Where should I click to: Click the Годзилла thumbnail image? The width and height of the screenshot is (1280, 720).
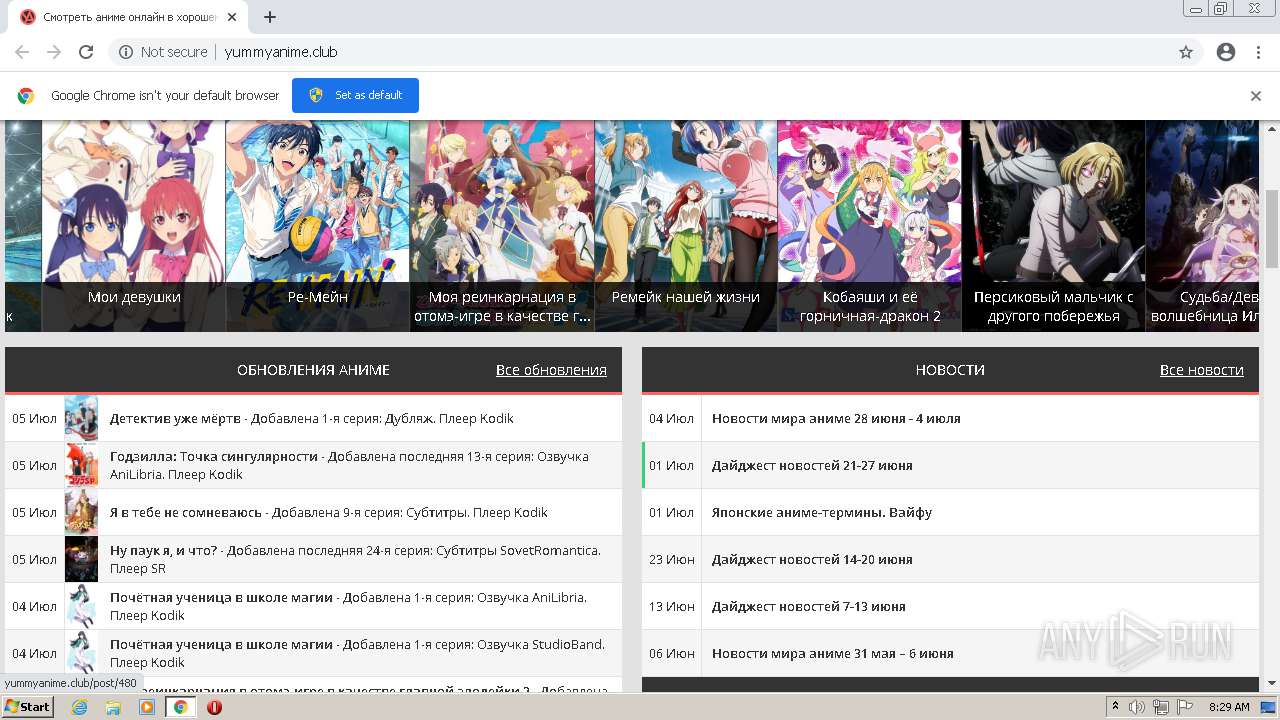81,465
